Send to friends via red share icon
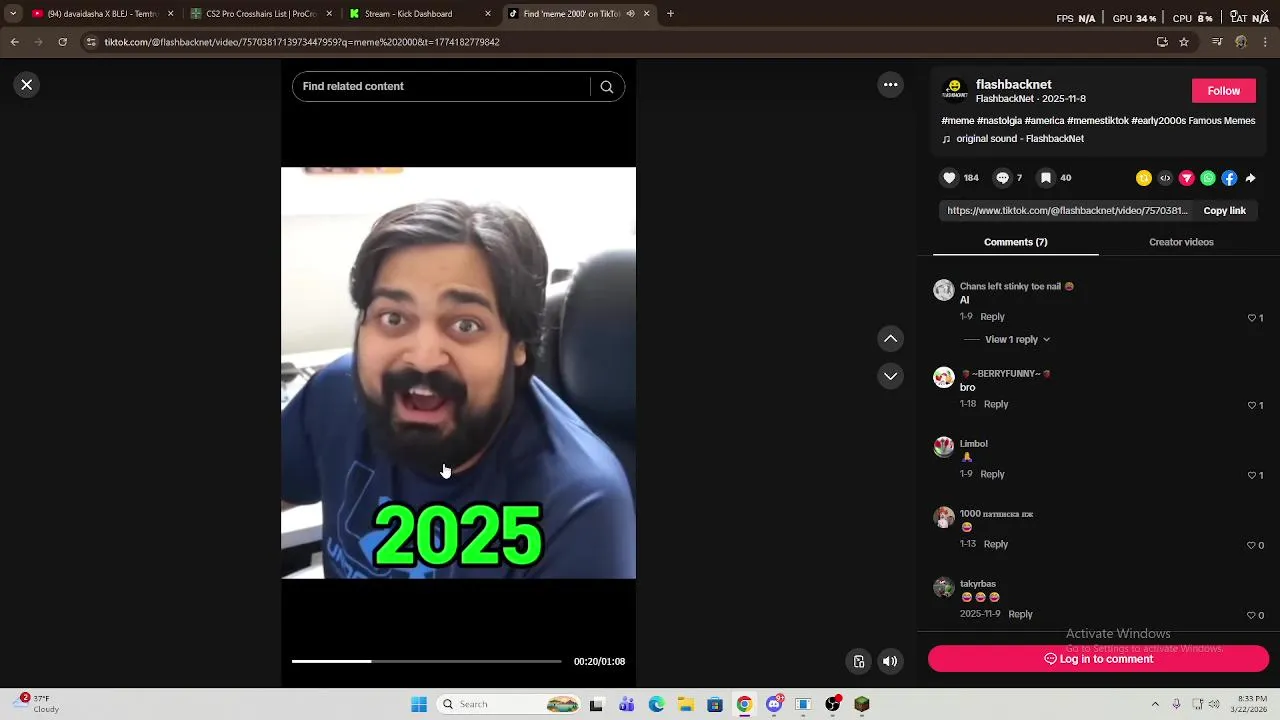 point(1187,178)
